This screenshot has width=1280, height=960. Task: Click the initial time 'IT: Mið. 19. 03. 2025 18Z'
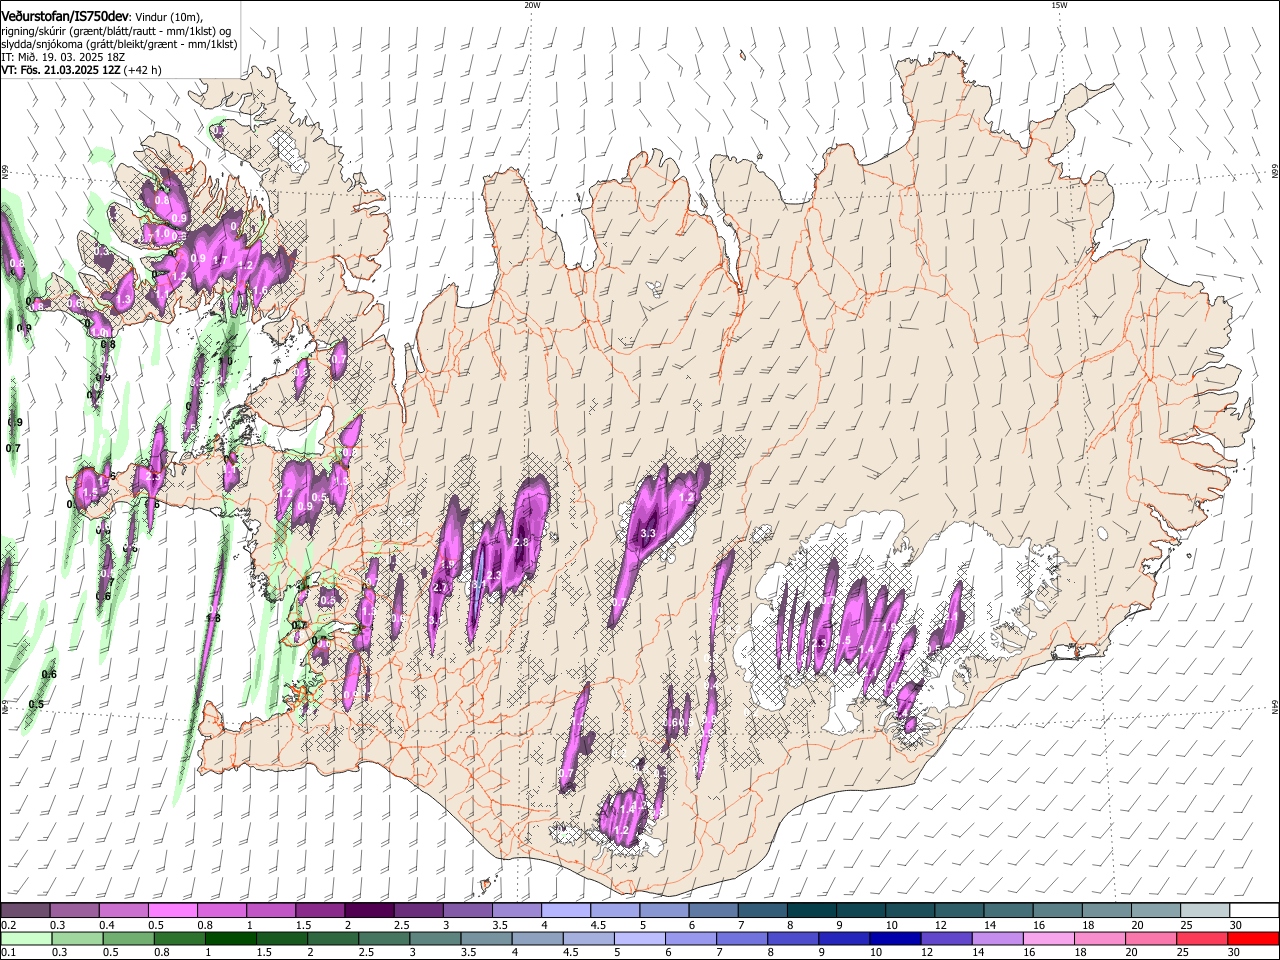(x=63, y=57)
